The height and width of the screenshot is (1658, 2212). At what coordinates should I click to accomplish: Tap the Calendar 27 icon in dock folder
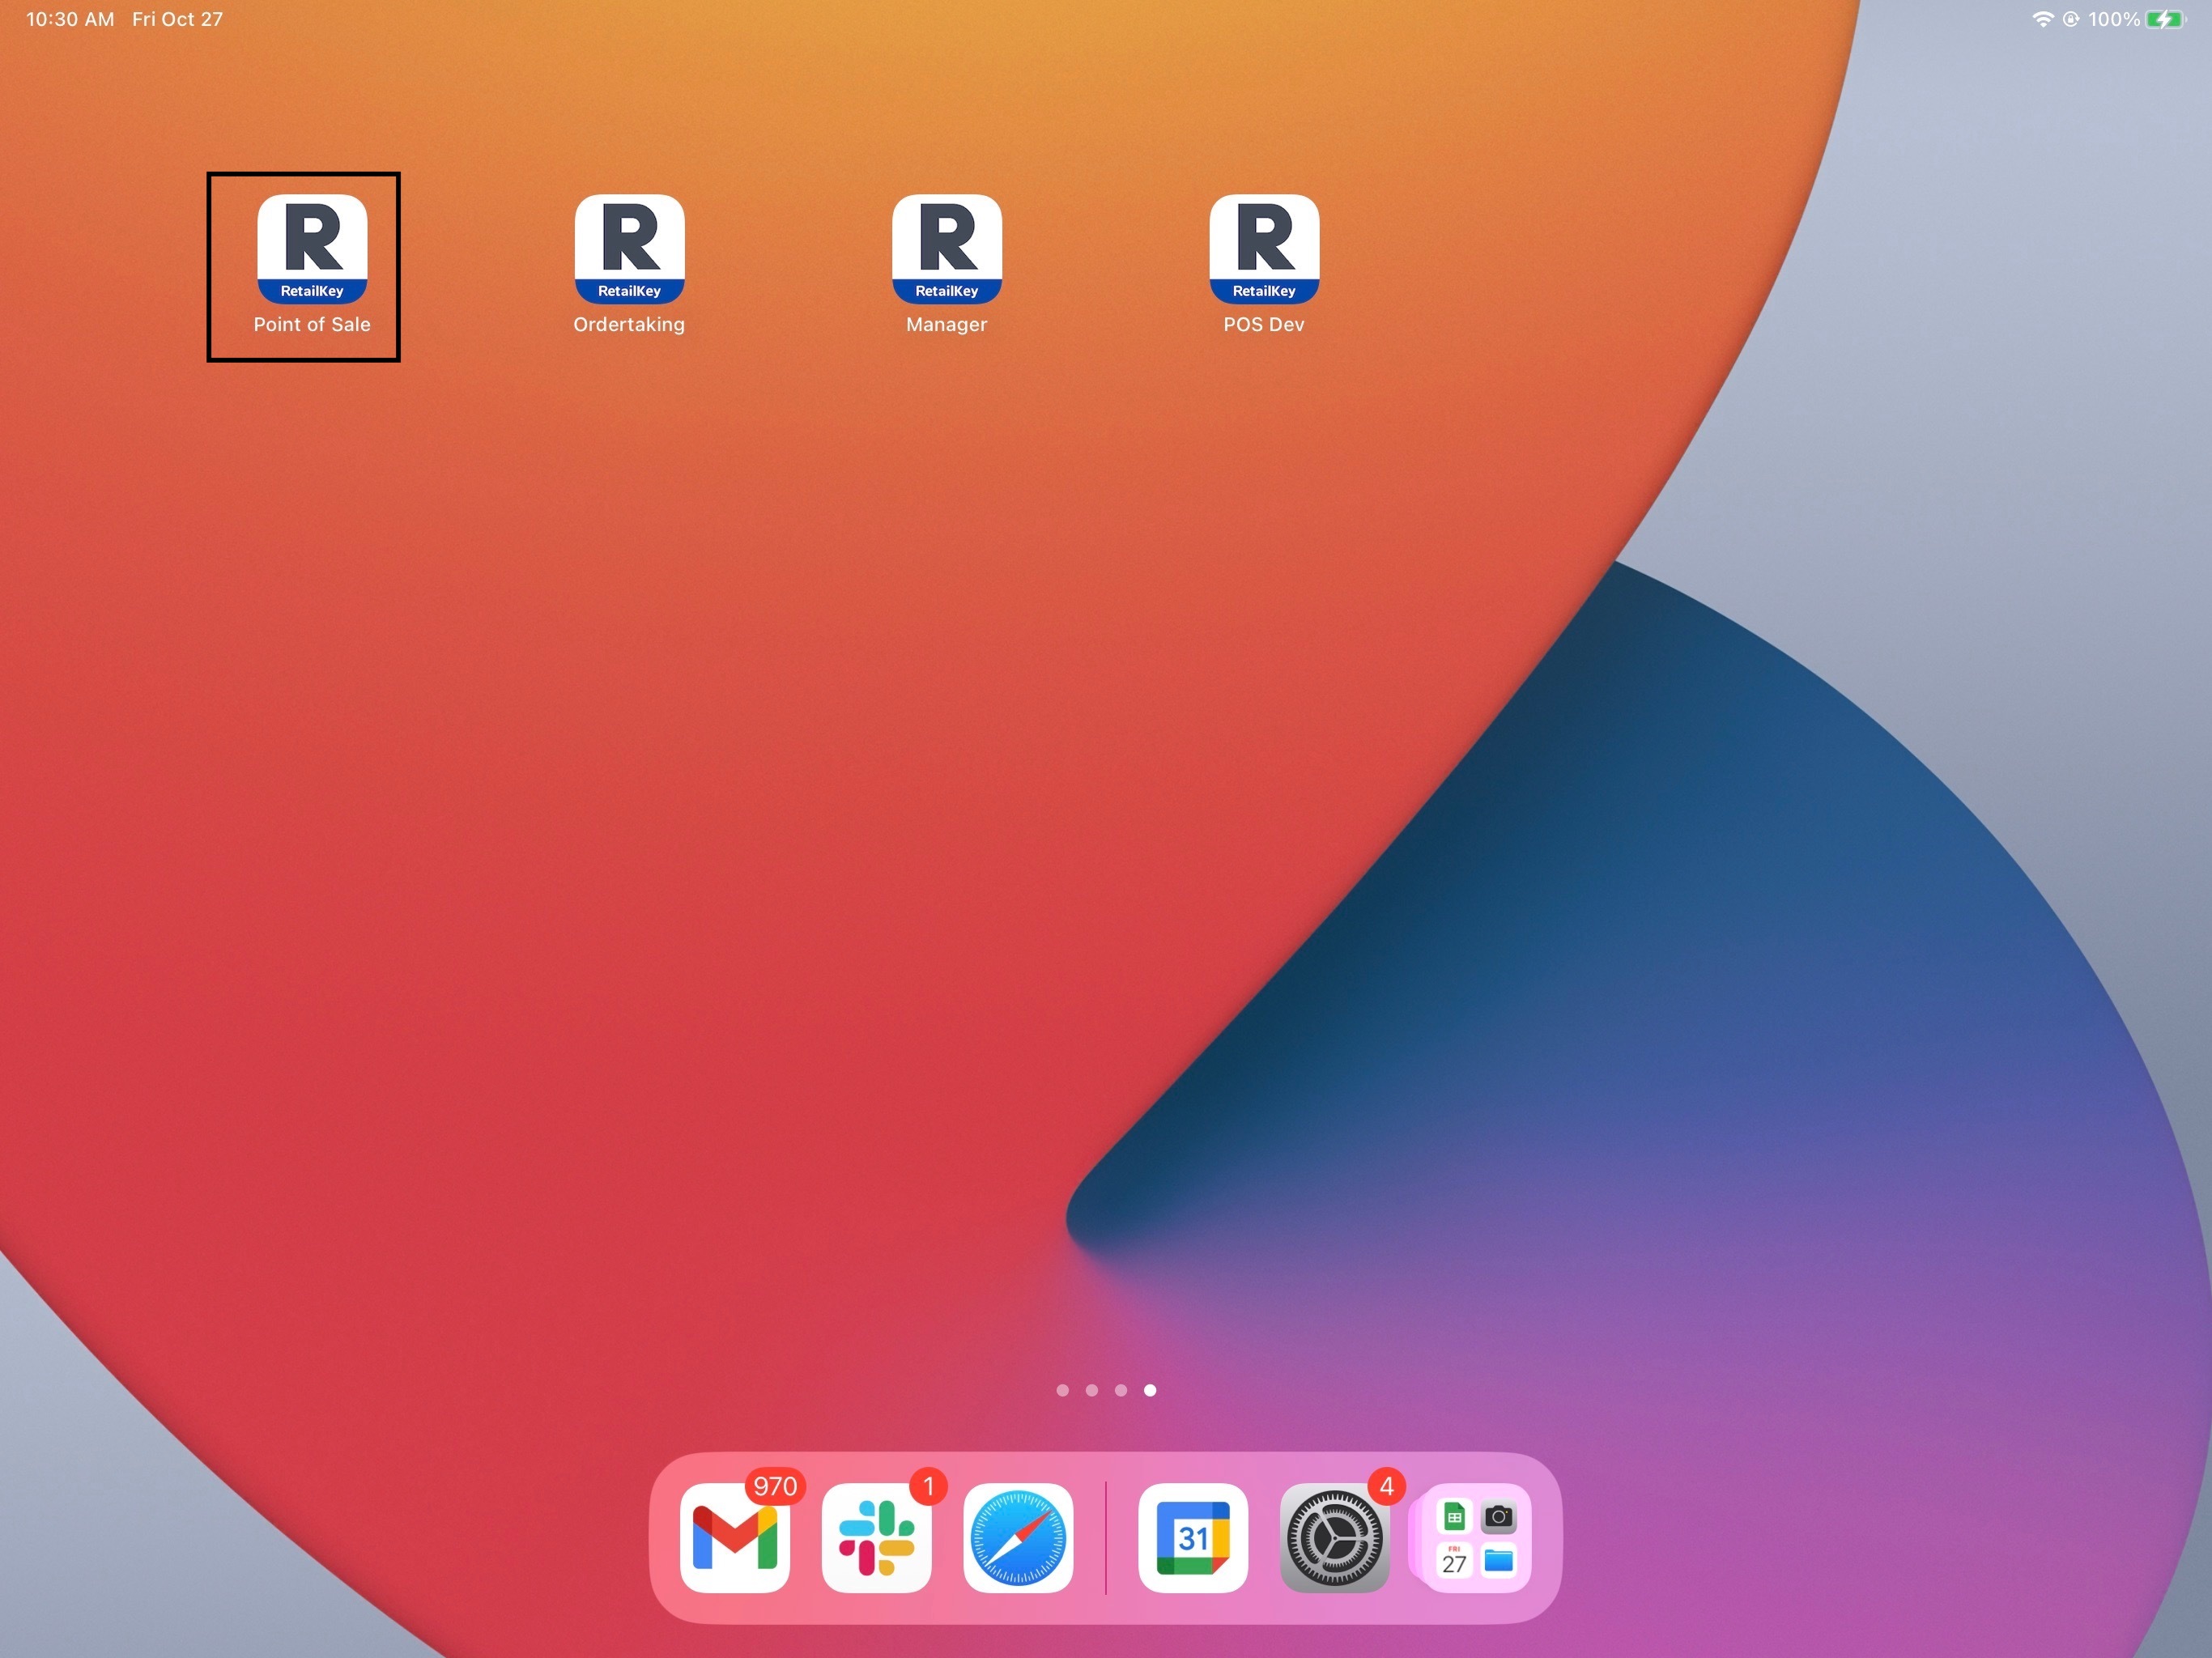coord(1454,1560)
